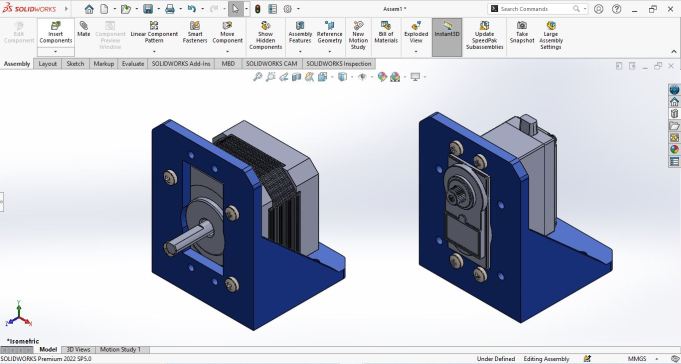Viewport: 681px width, 364px height.
Task: Open View Orientation icon
Action: (x=322, y=77)
